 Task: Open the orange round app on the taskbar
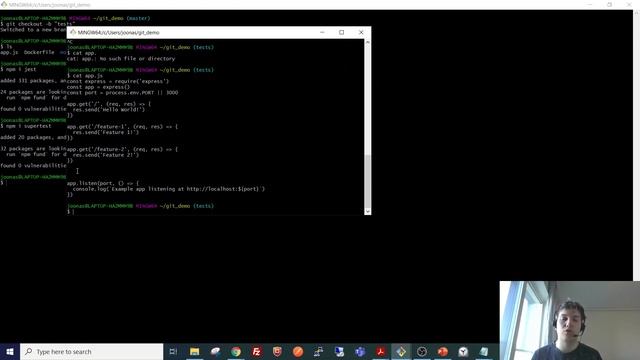[x=298, y=351]
